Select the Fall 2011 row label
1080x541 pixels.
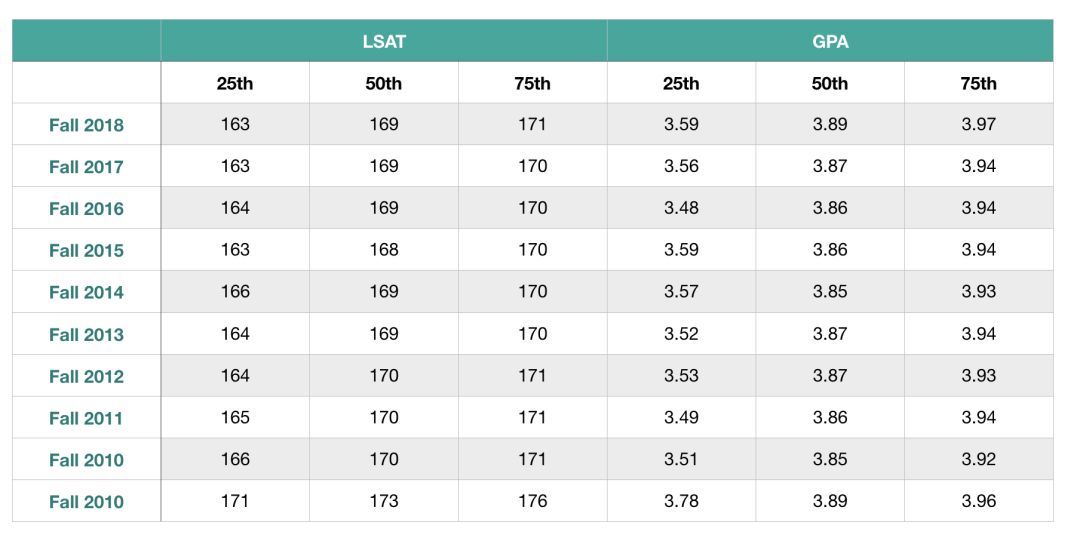pos(86,419)
